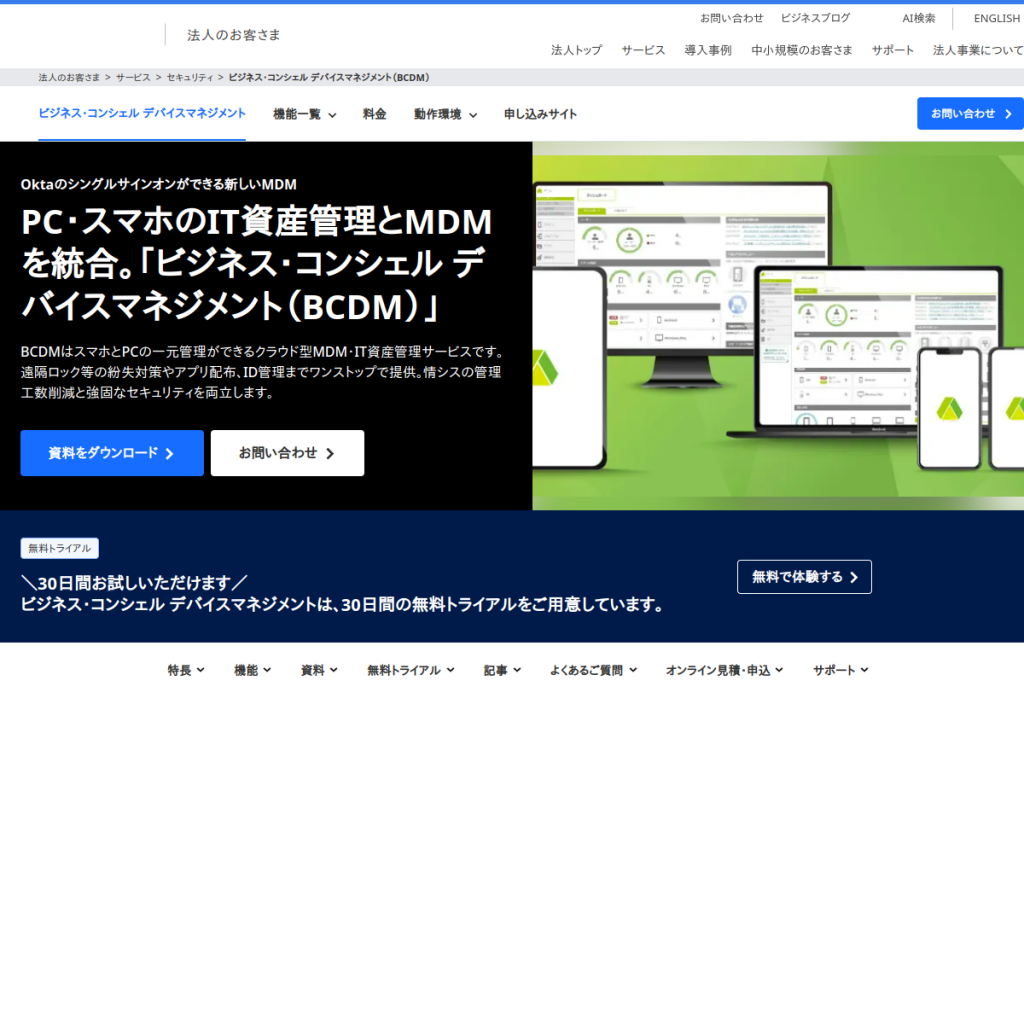Screen dimensions: 1024x1024
Task: Click ＼30日間お試しいただけます／ text
Action: pyautogui.click(x=134, y=583)
